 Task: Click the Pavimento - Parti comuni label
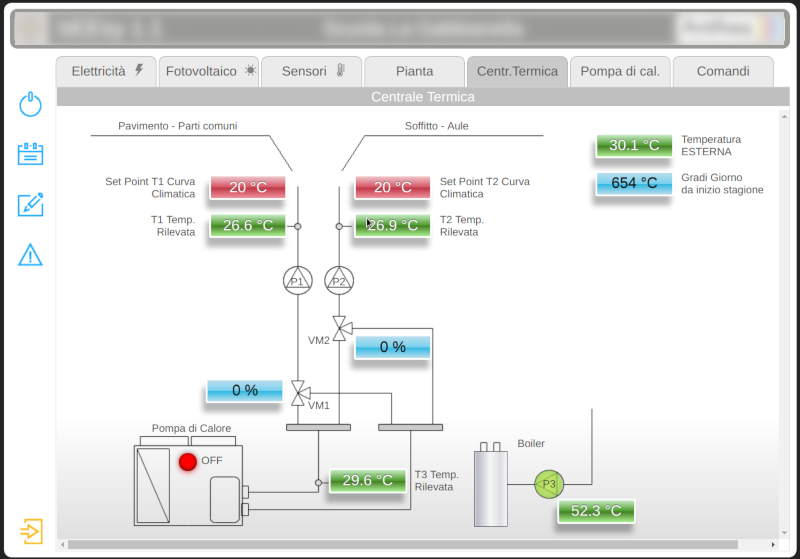pos(178,126)
